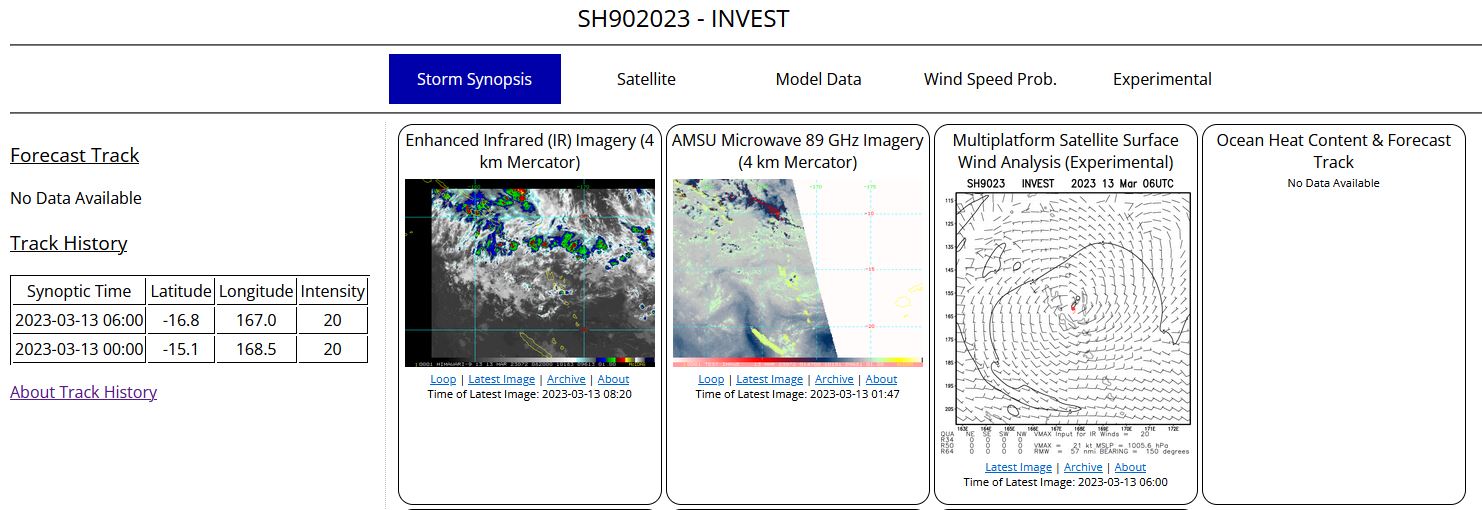Click Loop link under AMSU Microwave imagery
Image resolution: width=1482 pixels, height=510 pixels.
pyautogui.click(x=711, y=379)
